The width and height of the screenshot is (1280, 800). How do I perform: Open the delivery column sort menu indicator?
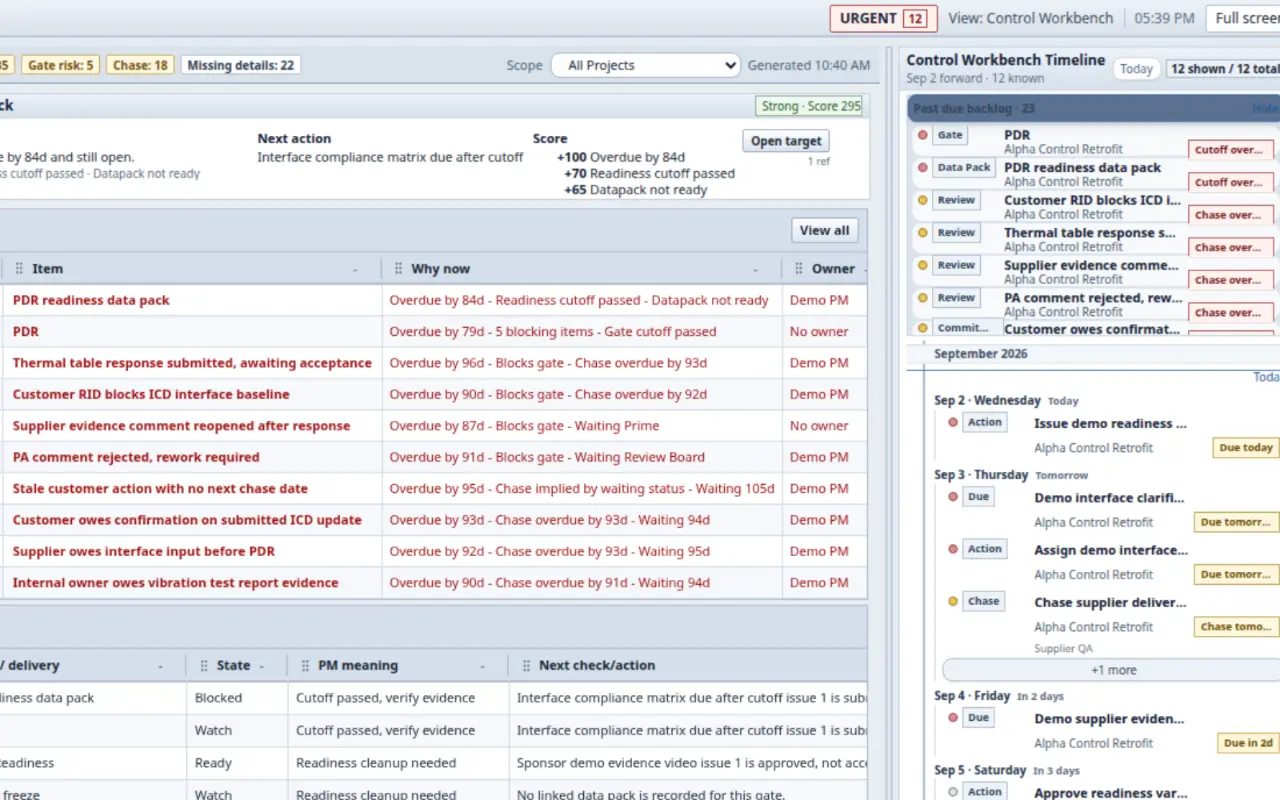tap(161, 666)
